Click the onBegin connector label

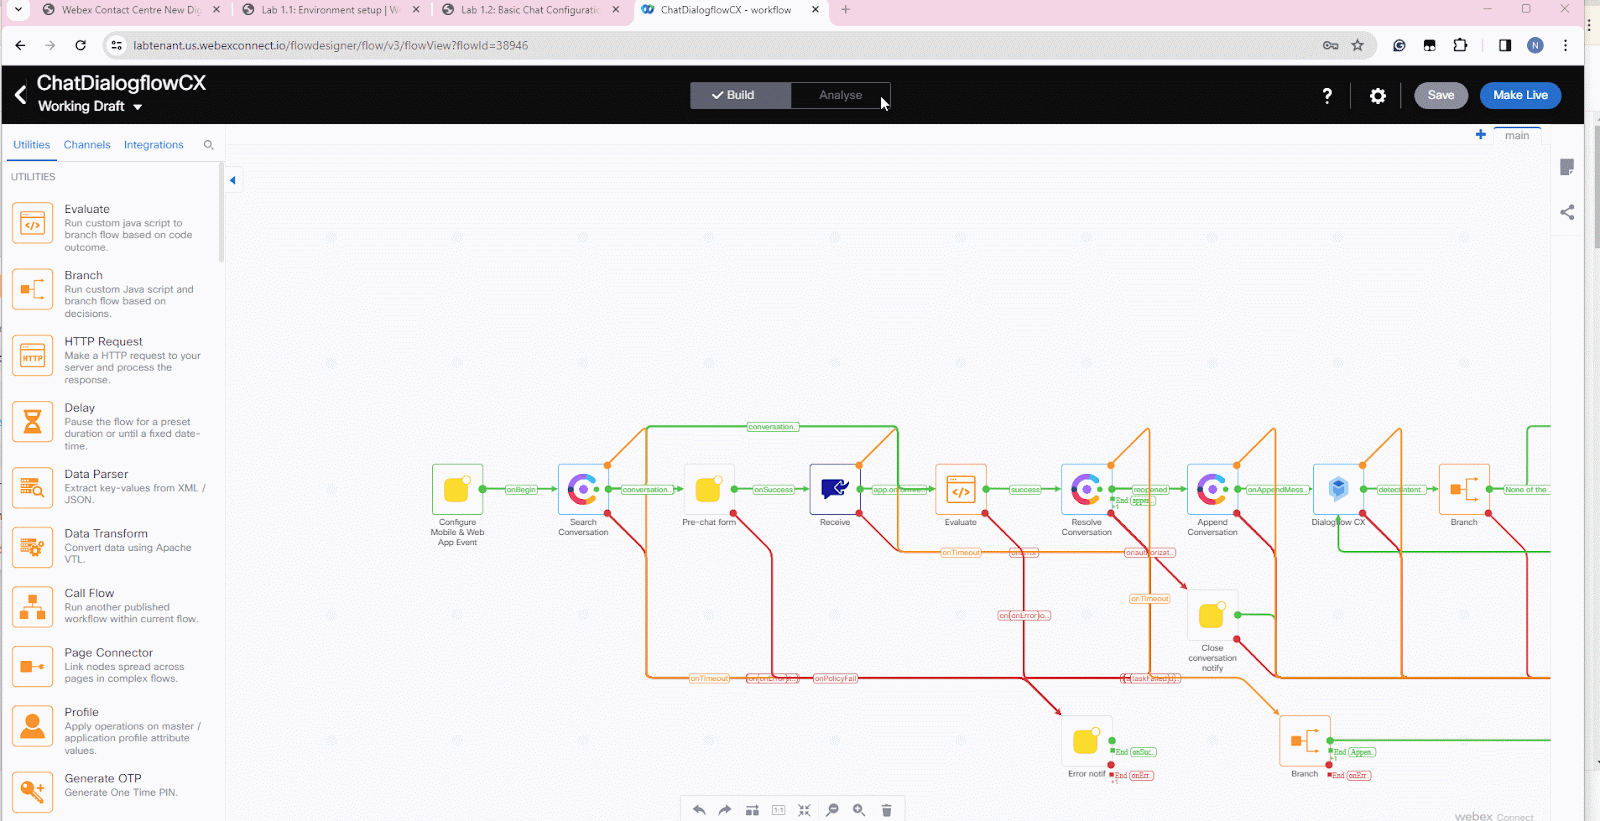521,490
